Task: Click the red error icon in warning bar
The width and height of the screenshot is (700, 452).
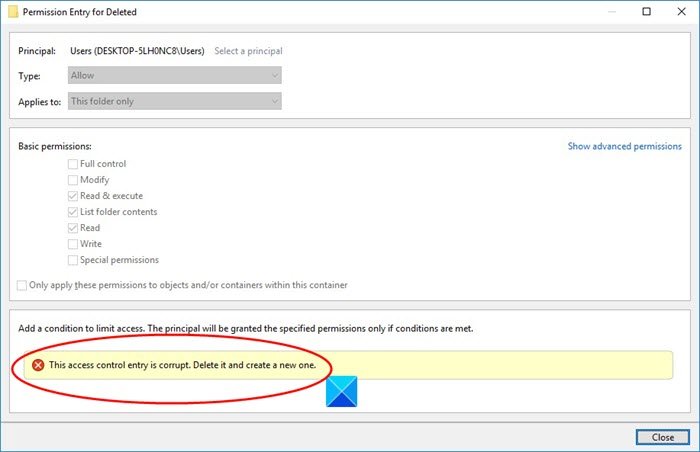Action: pos(38,365)
